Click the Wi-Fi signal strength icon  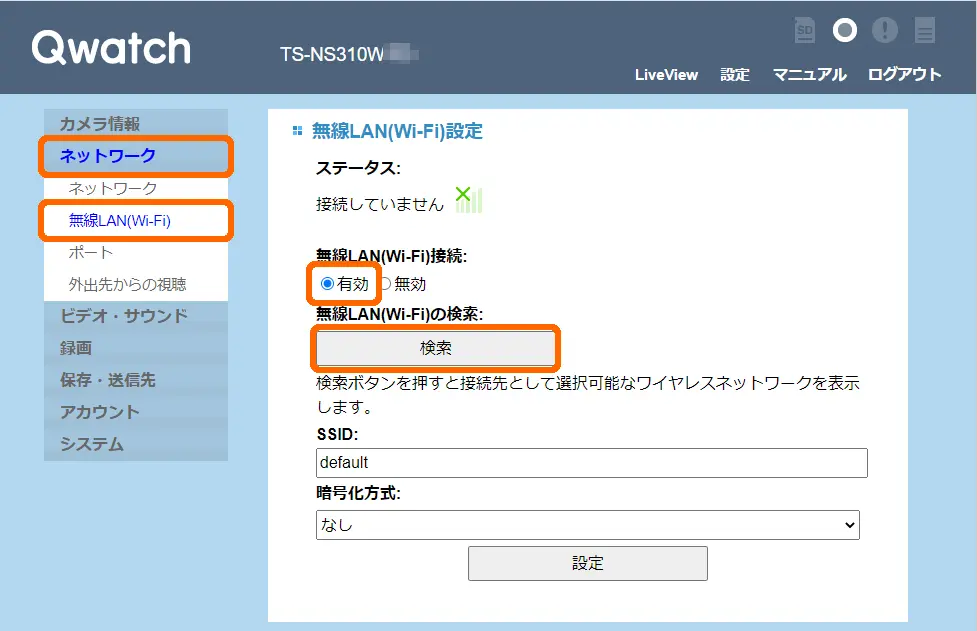click(x=468, y=200)
